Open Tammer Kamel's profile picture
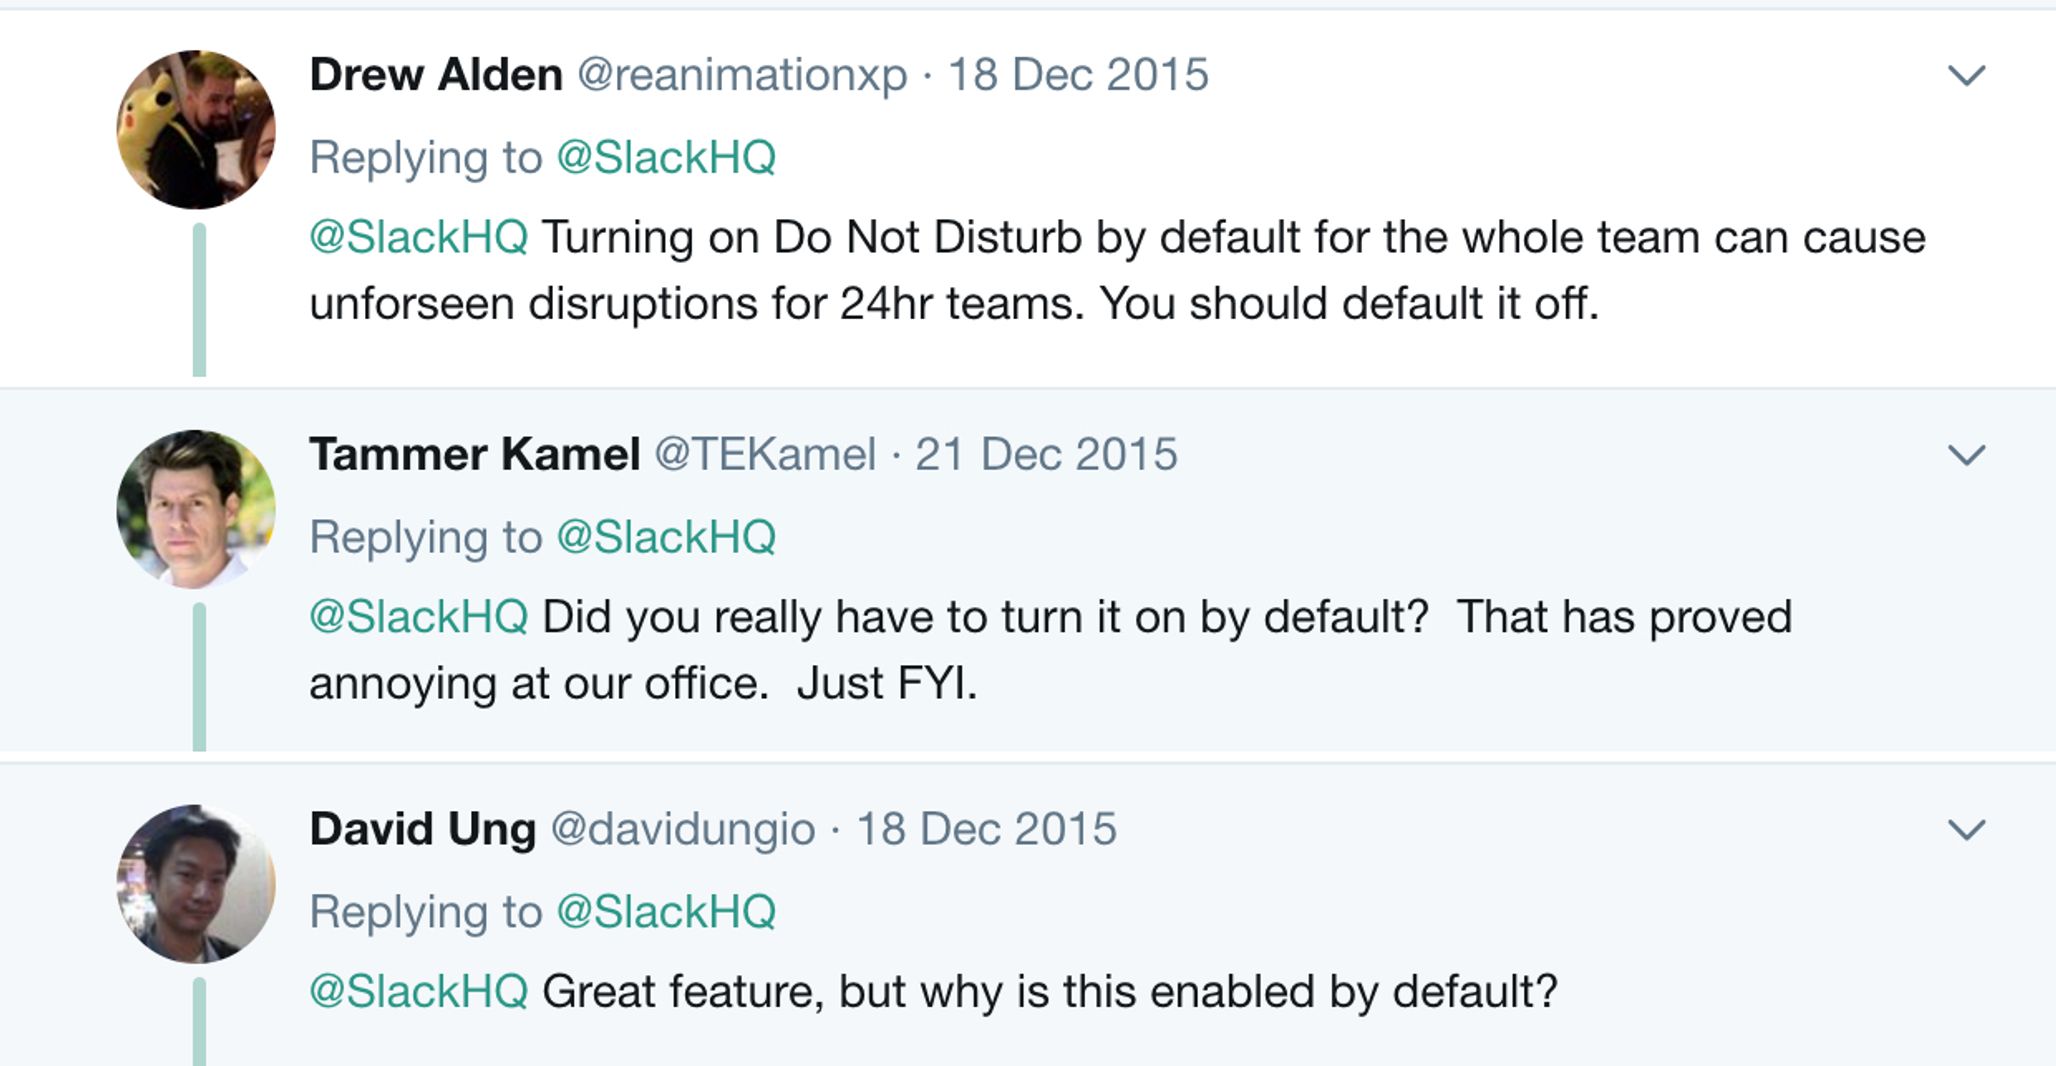 click(x=196, y=509)
